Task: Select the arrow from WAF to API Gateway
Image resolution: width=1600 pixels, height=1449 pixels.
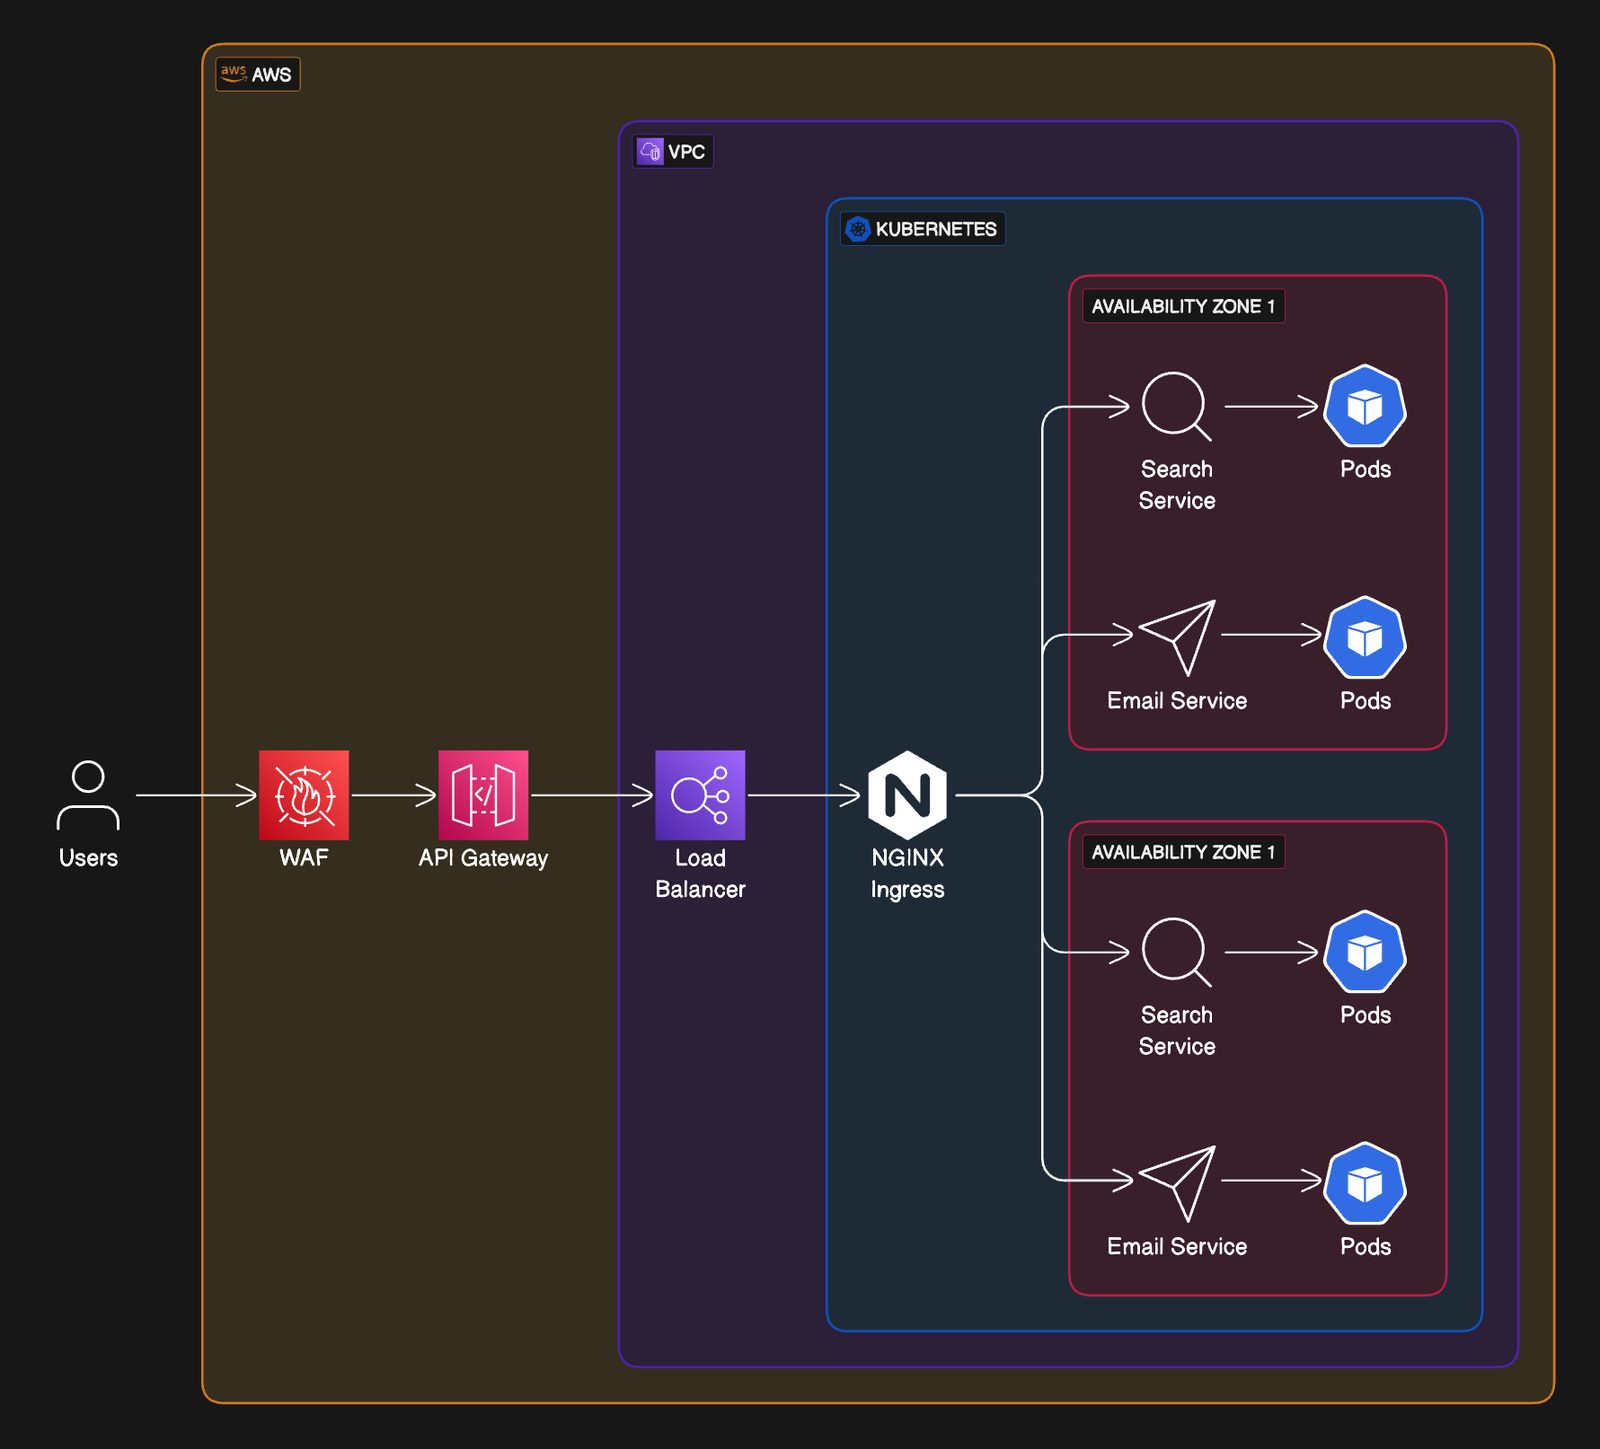Action: pyautogui.click(x=394, y=795)
